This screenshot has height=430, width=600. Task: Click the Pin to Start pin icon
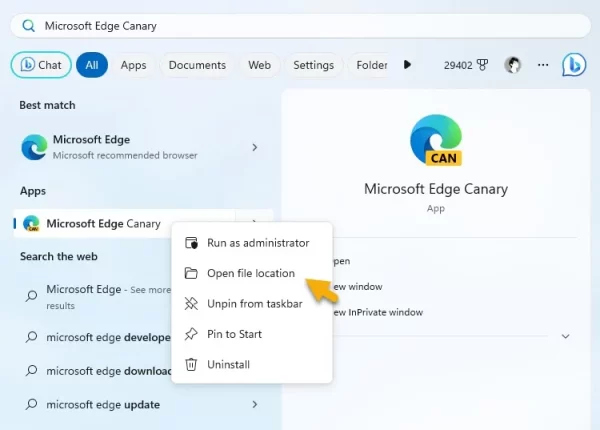[x=191, y=334]
